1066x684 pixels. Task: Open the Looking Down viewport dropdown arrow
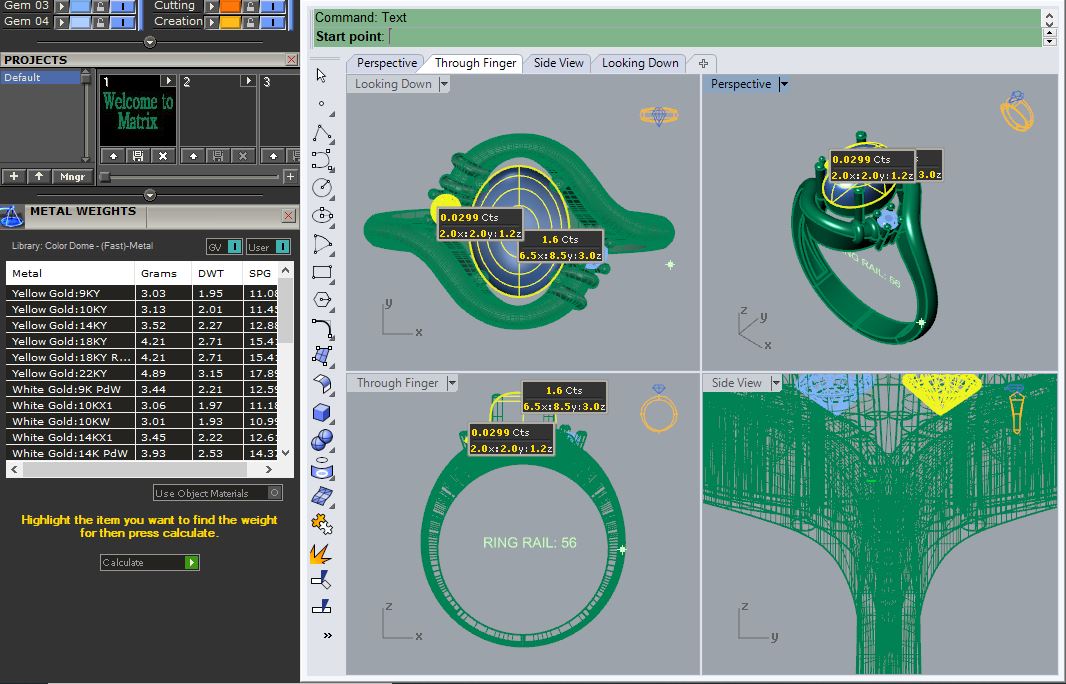tap(444, 85)
